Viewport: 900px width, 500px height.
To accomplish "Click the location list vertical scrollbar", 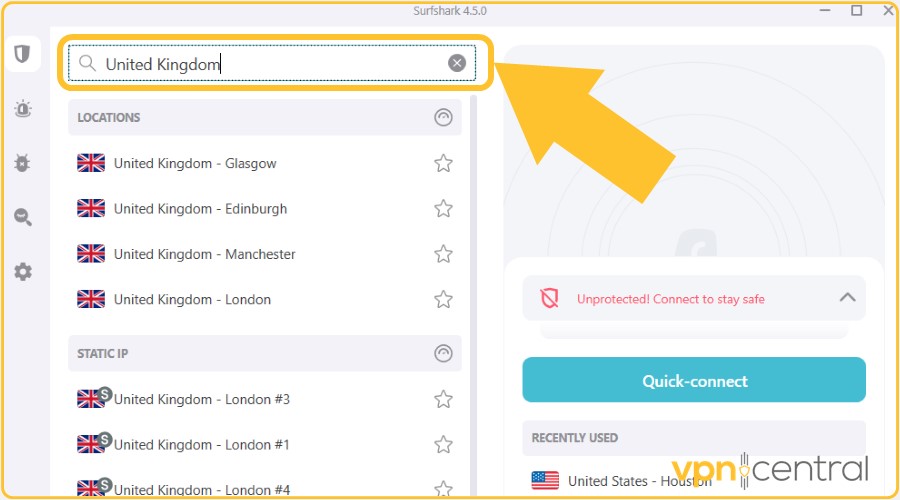I will click(x=474, y=296).
